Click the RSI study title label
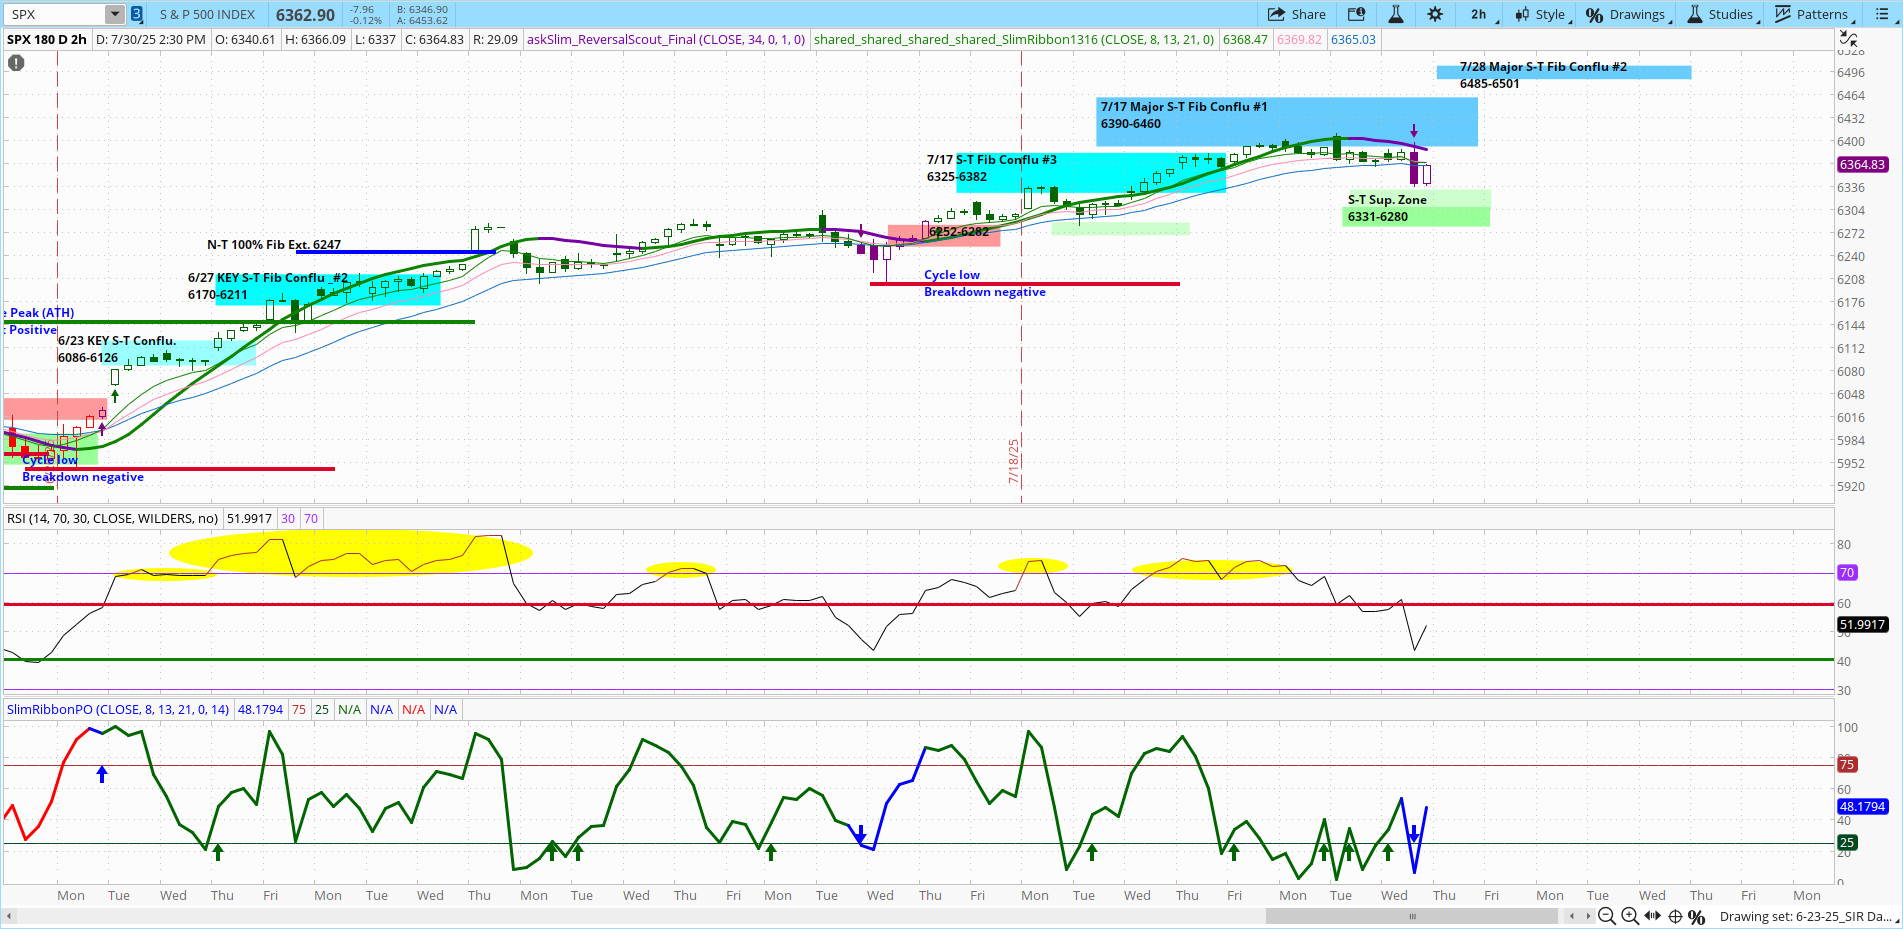1903x929 pixels. (x=112, y=518)
